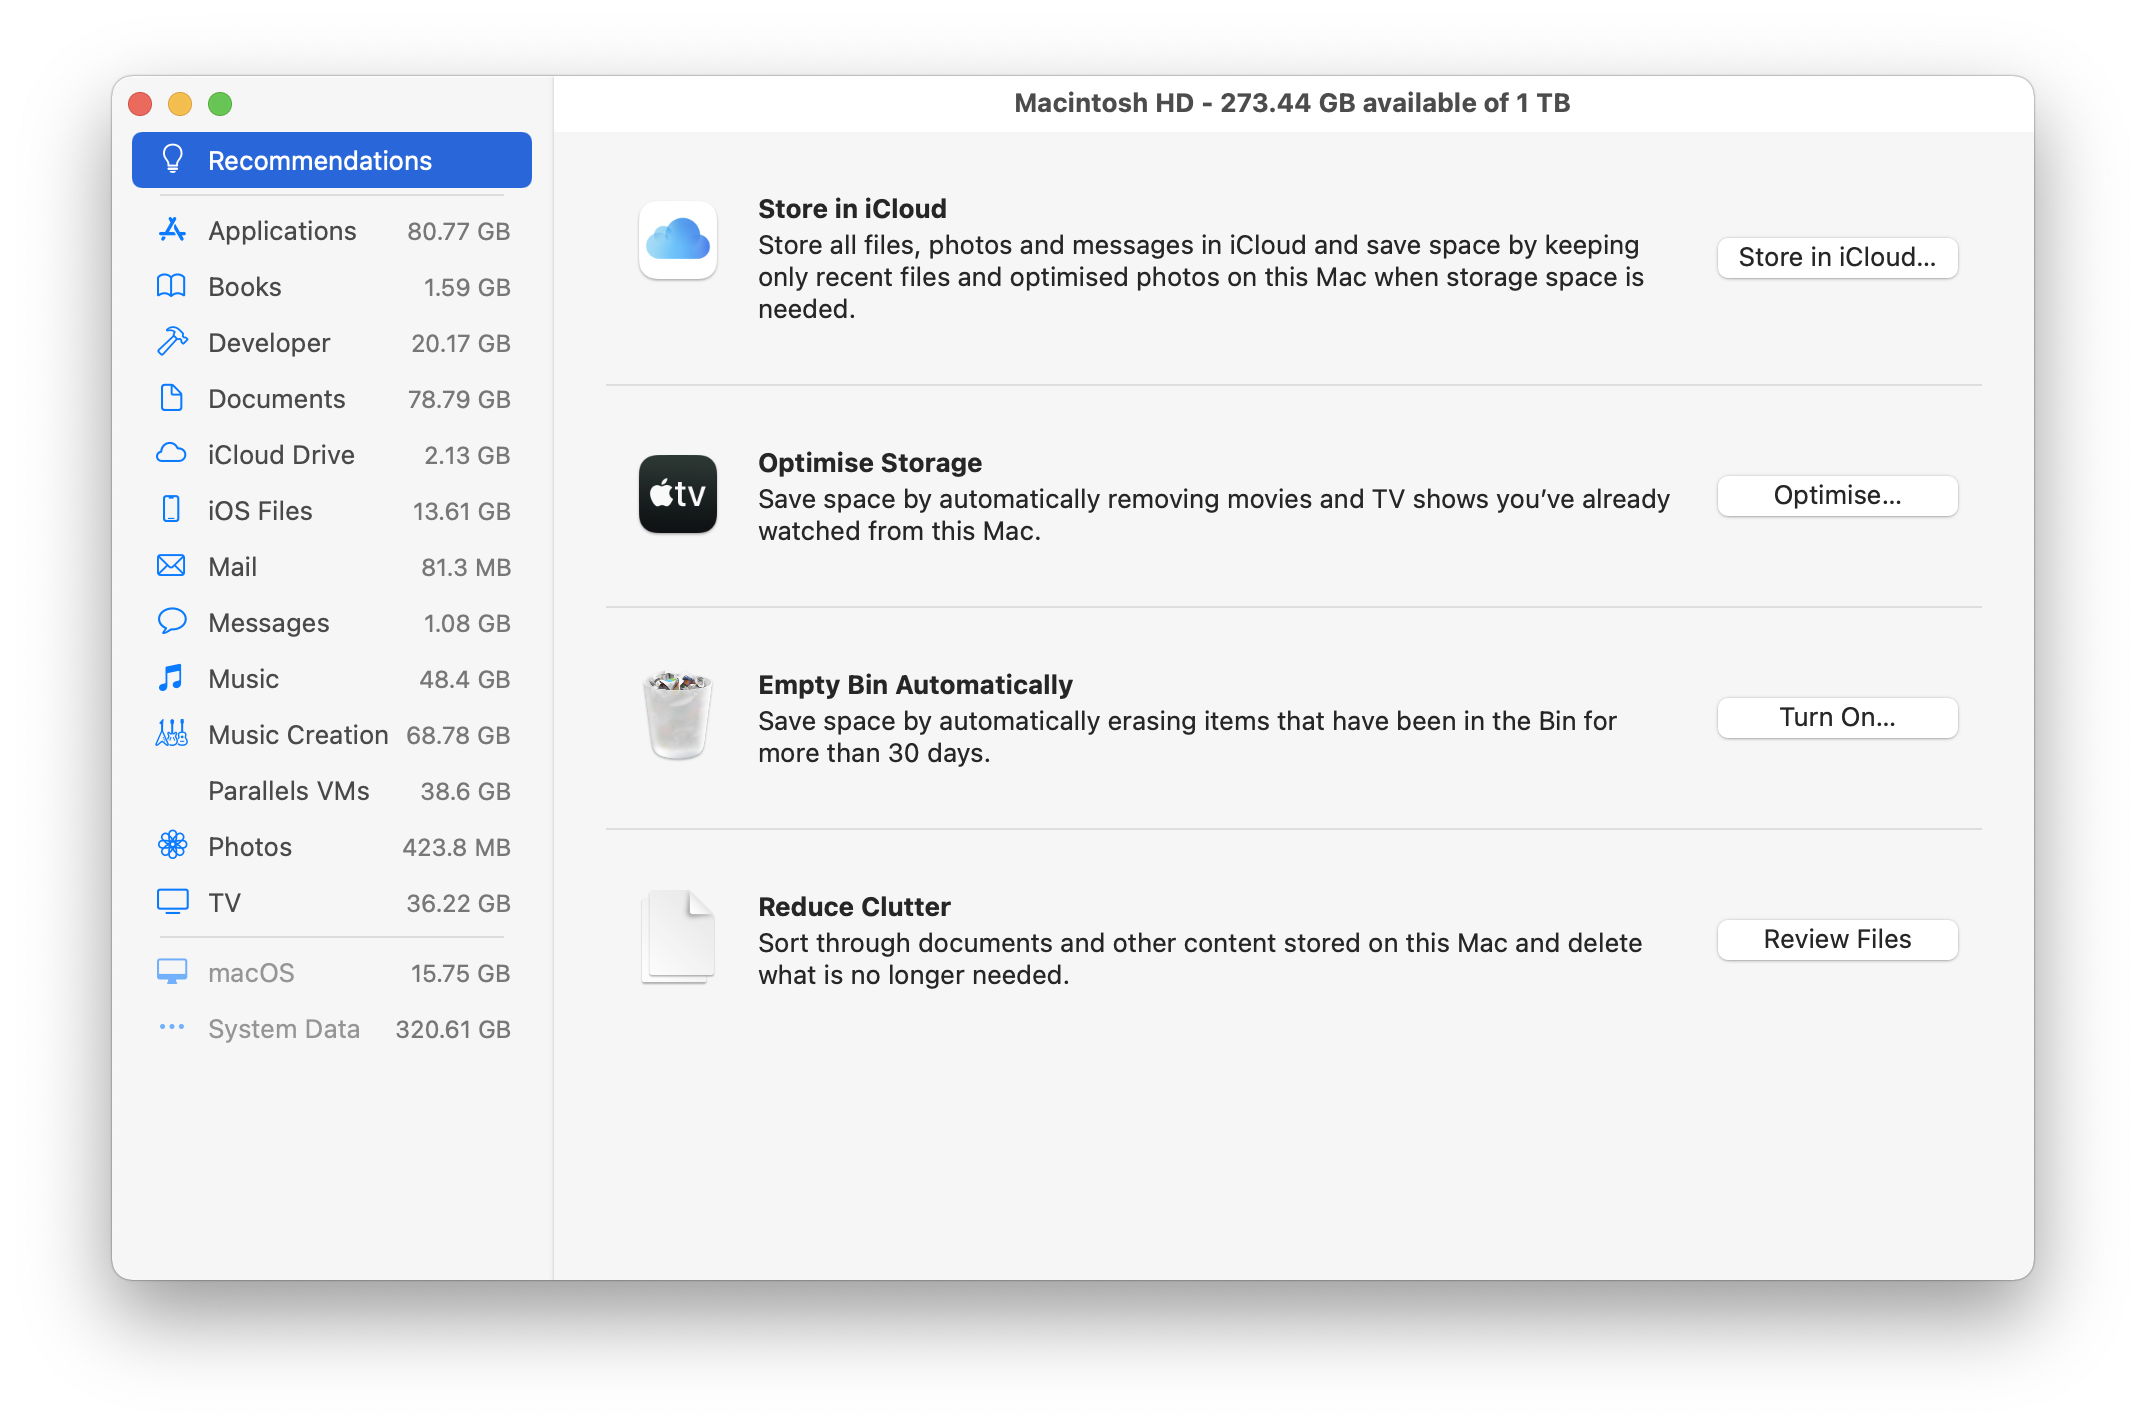Viewport: 2146px width, 1428px height.
Task: Click the Apple TV app icon
Action: point(678,495)
